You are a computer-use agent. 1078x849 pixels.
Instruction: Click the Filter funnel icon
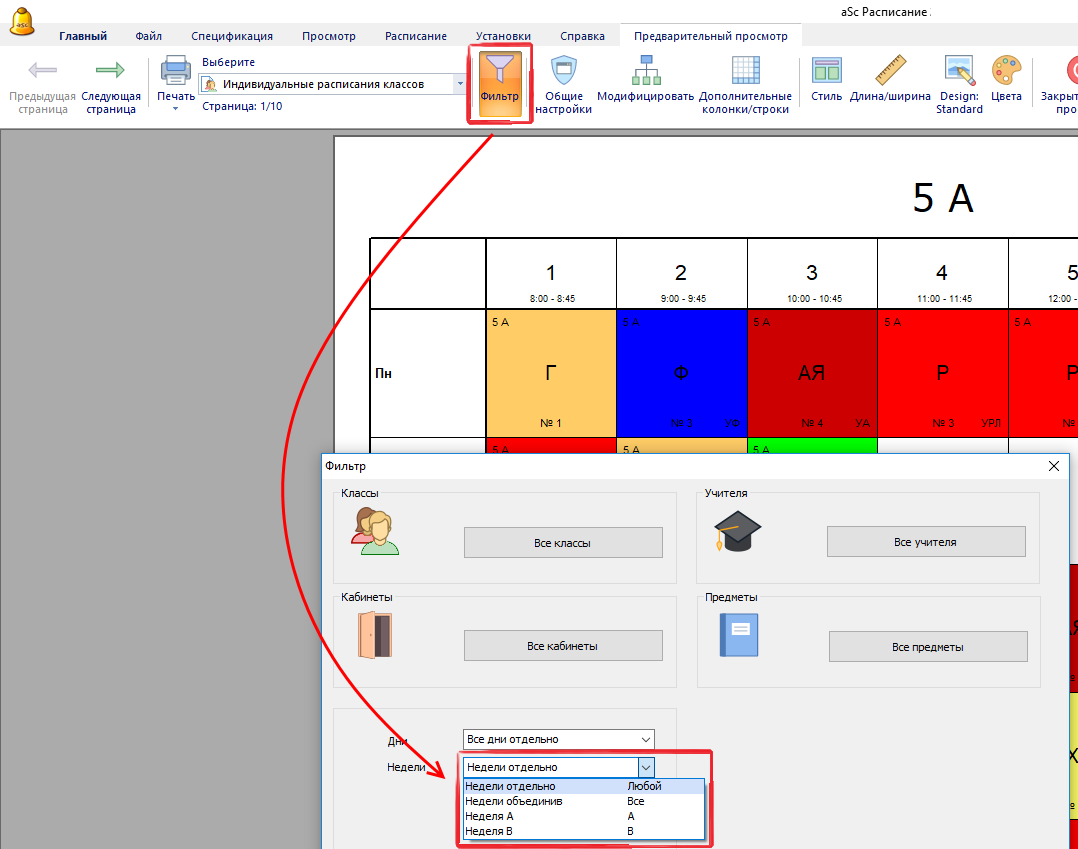(x=499, y=74)
